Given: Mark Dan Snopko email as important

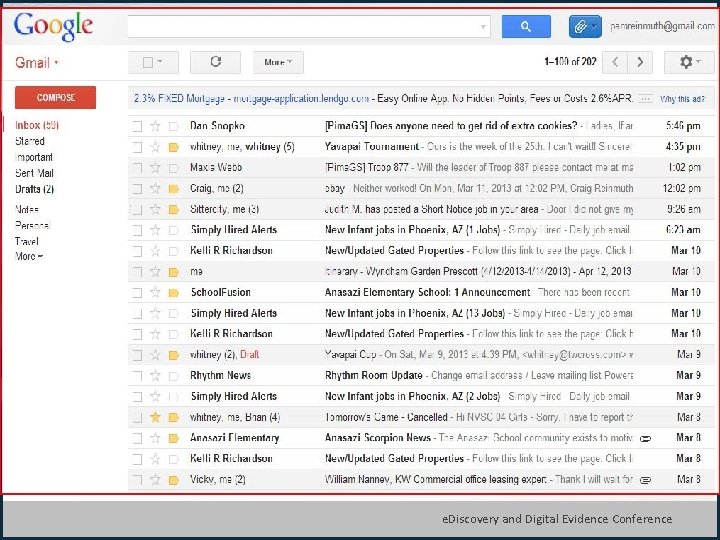Looking at the screenshot, I should [x=173, y=126].
